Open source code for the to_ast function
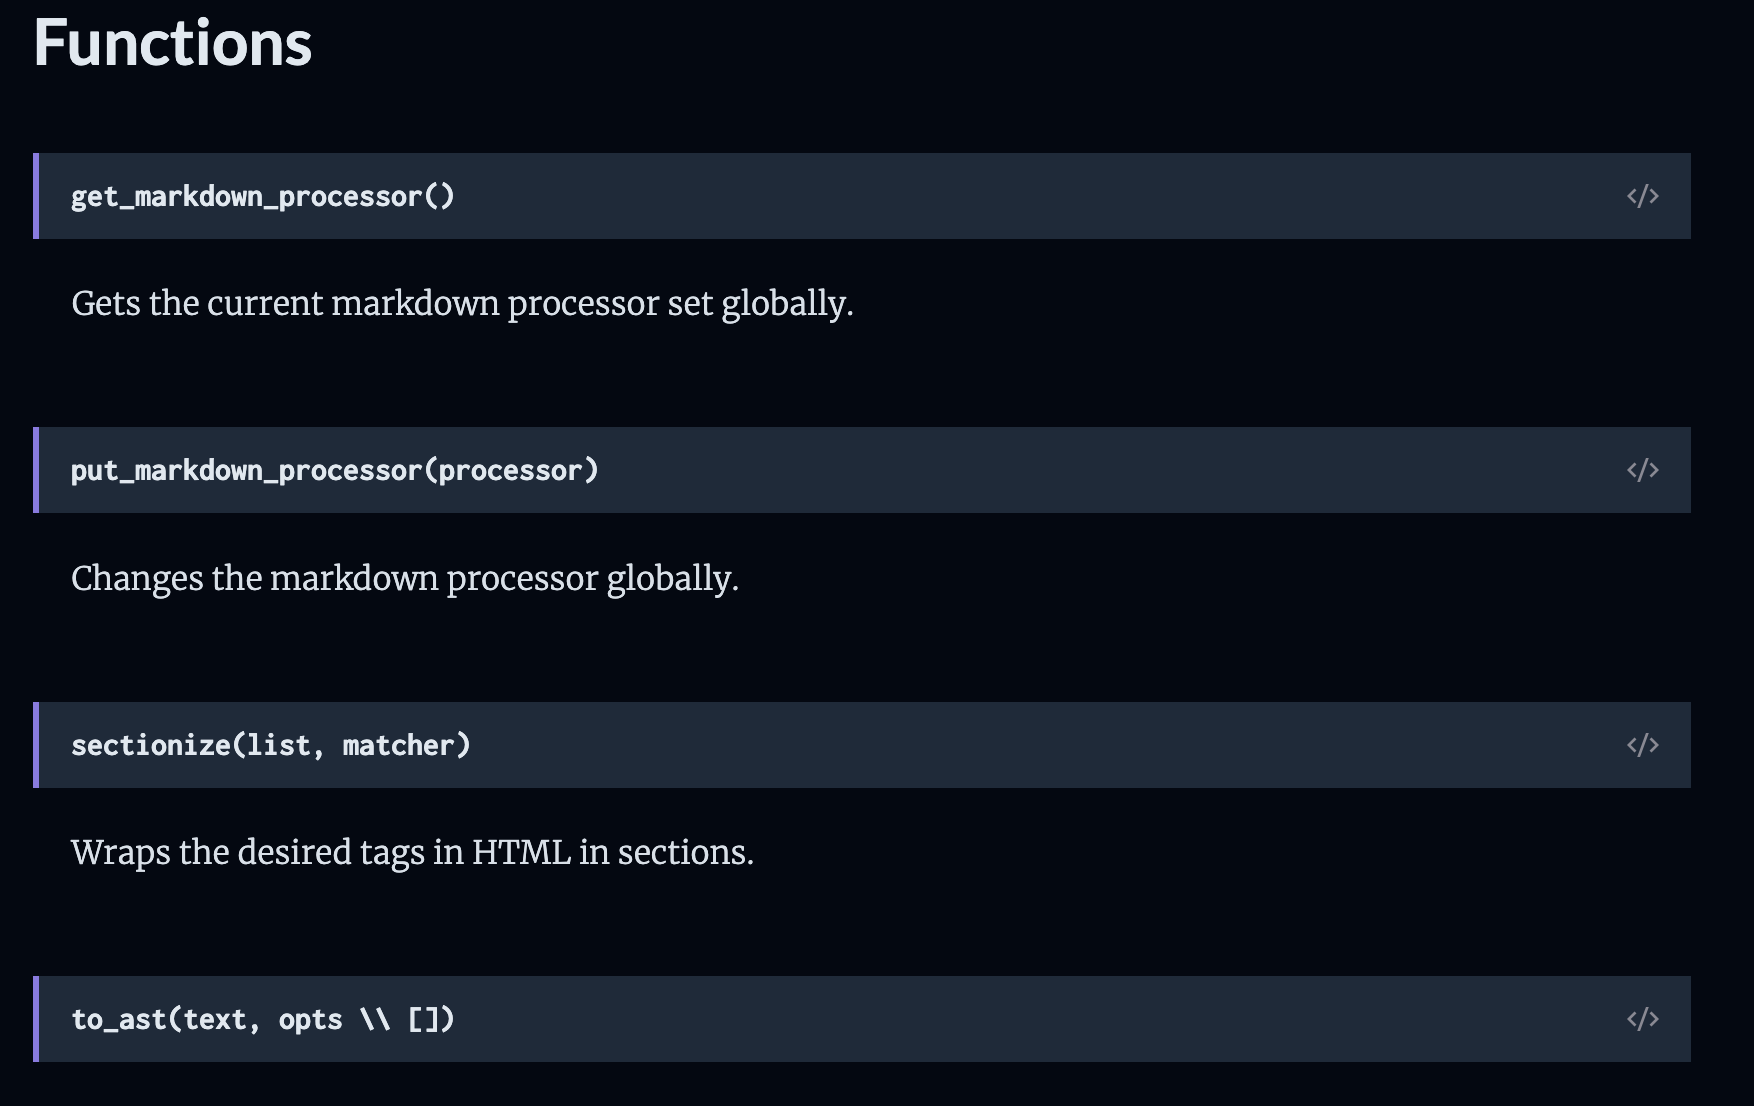The width and height of the screenshot is (1754, 1106). [x=1643, y=1019]
